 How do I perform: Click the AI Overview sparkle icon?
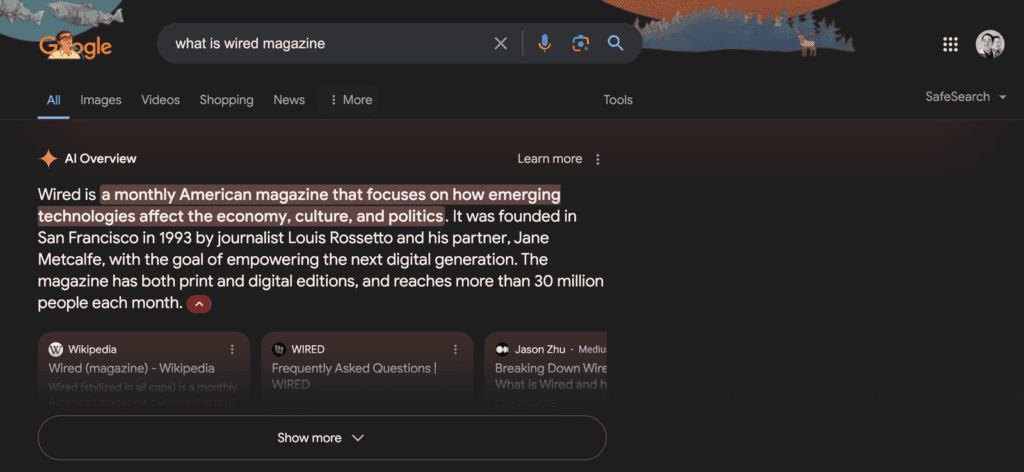48,159
